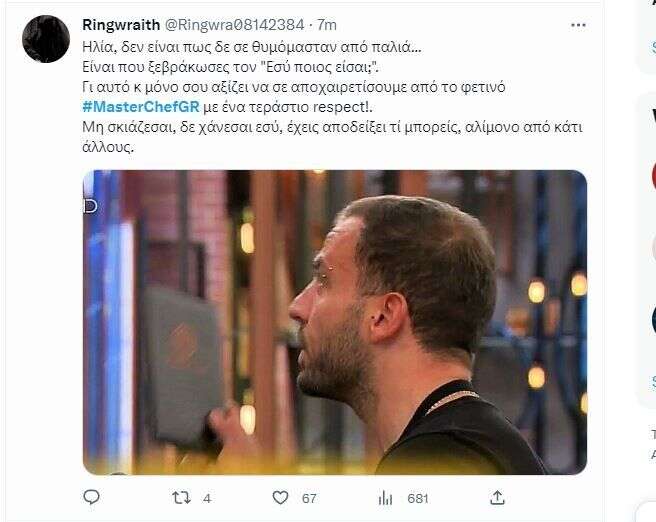Share the tweet with upload arrow icon
Viewport: 656px width, 522px height.
(x=497, y=498)
